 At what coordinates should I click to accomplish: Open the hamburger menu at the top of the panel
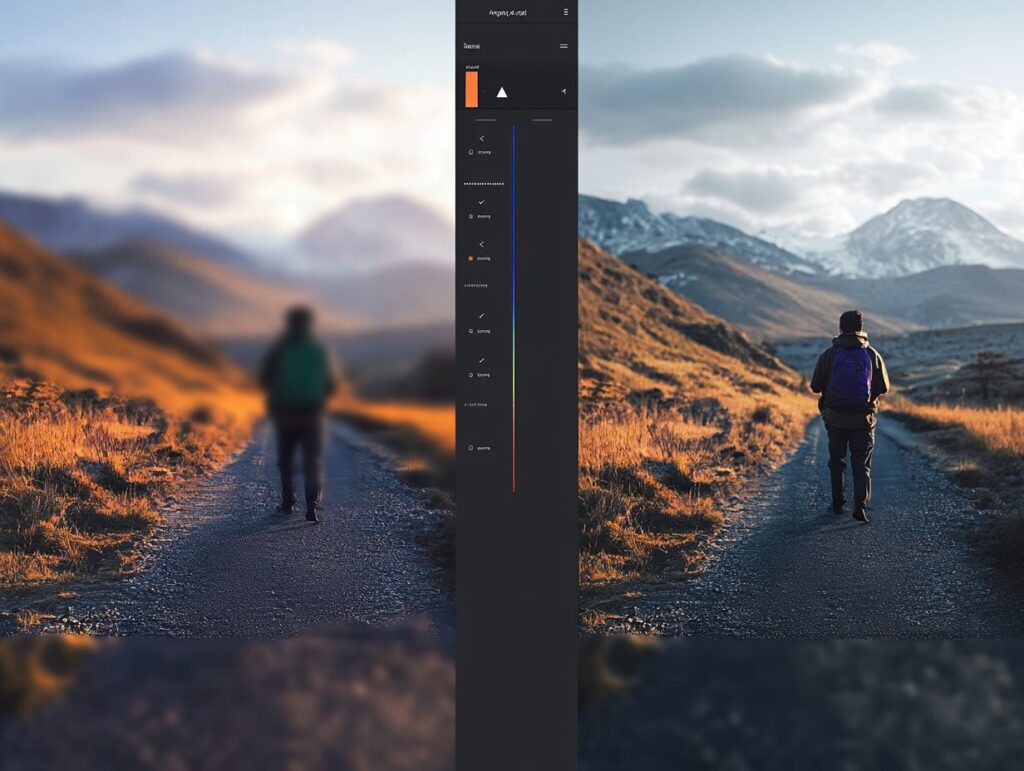click(565, 10)
